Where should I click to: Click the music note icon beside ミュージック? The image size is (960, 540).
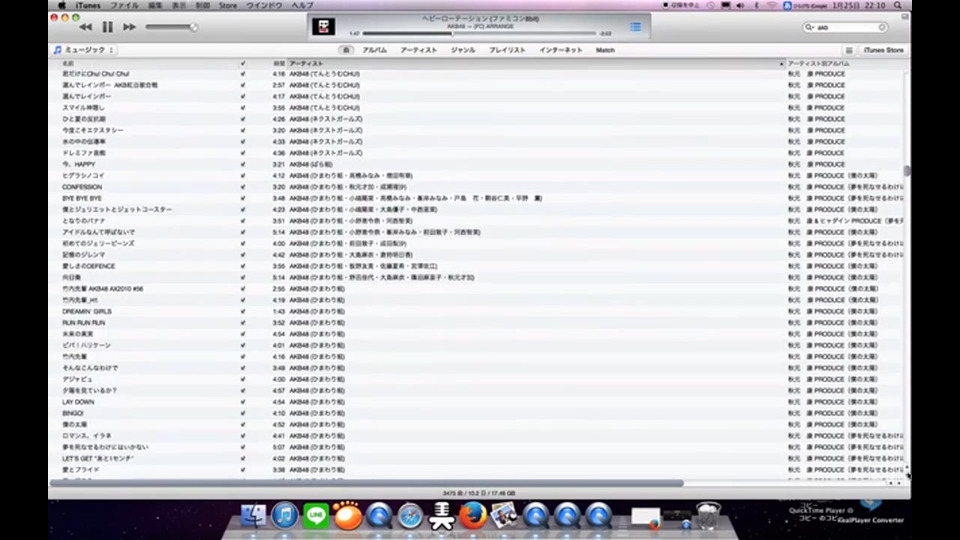pos(57,50)
